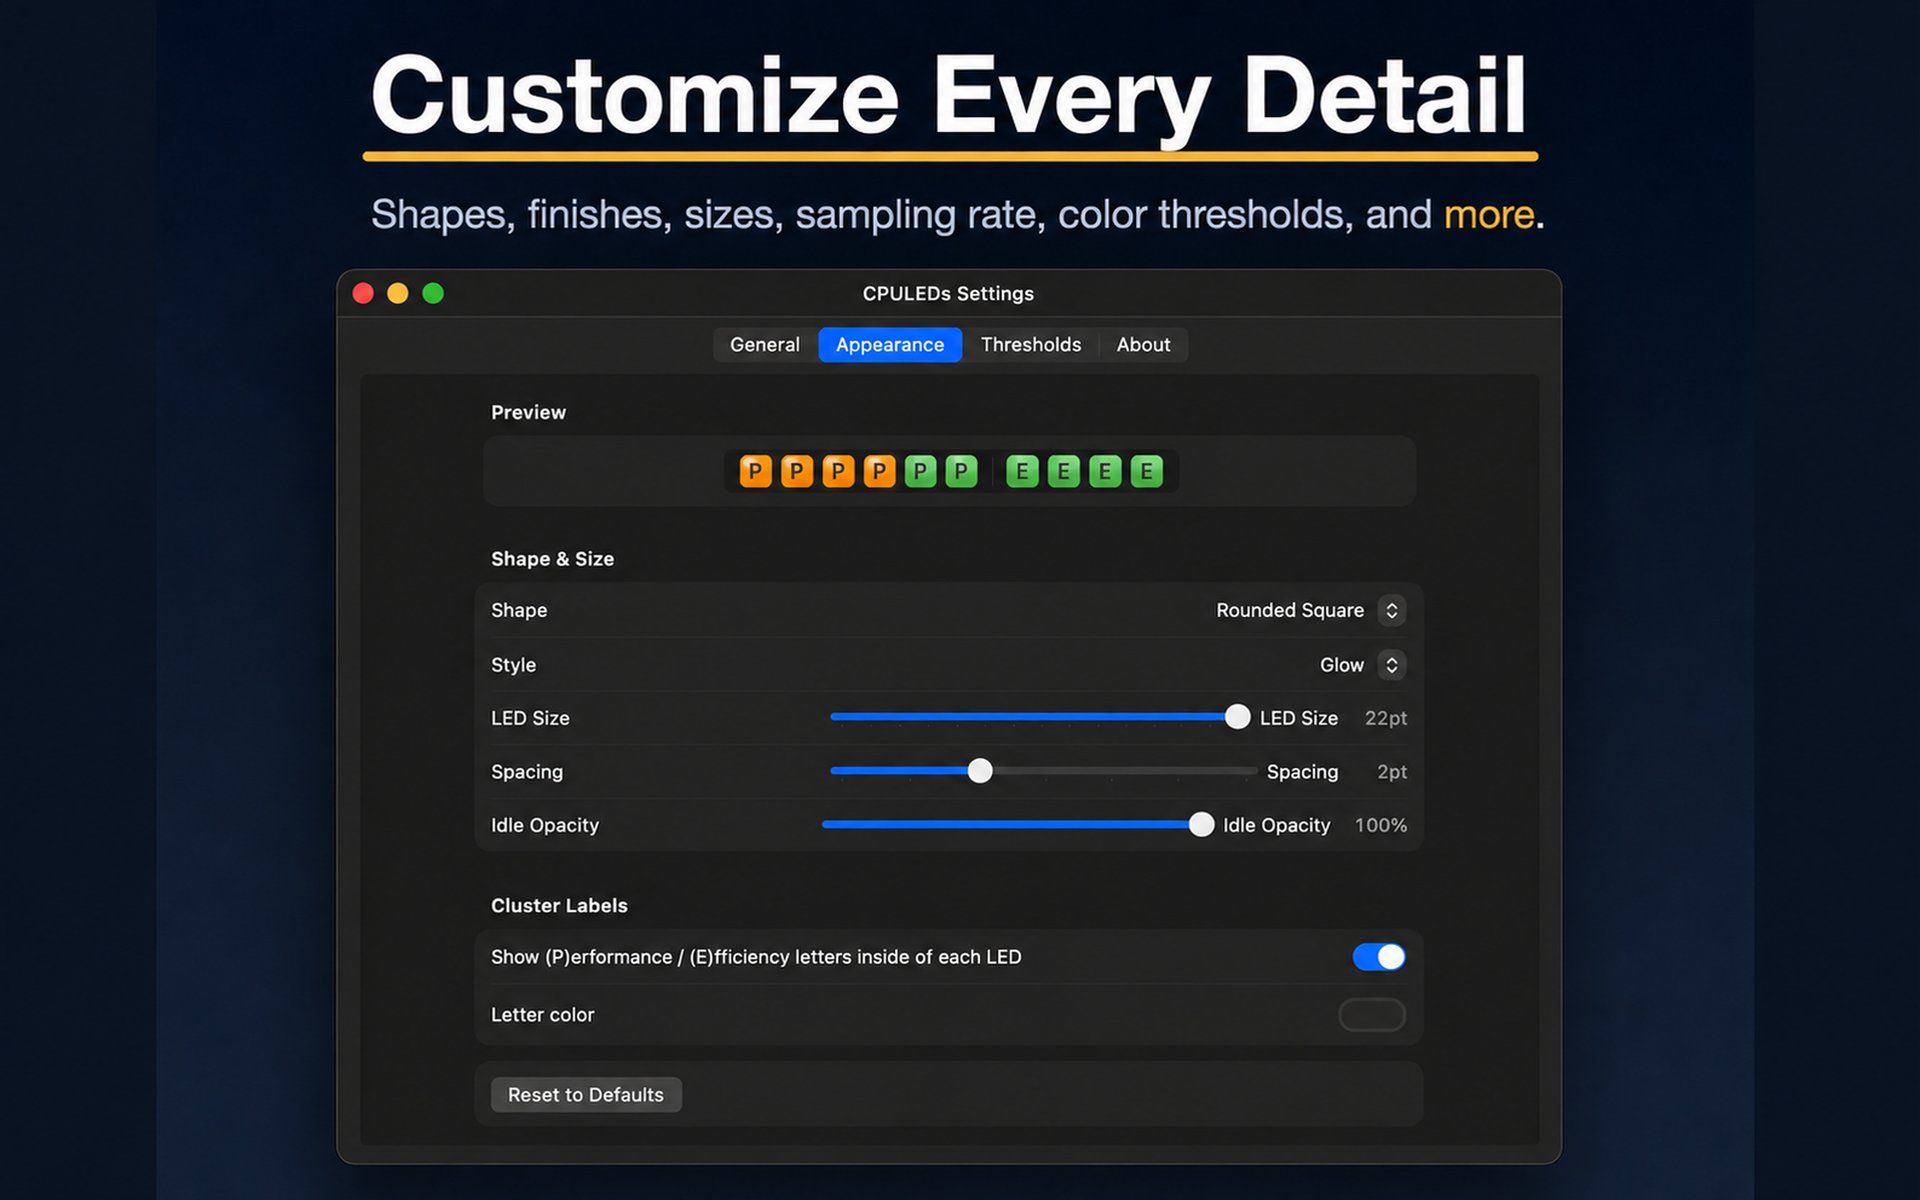Click the last green E LED in preview

click(x=1146, y=471)
